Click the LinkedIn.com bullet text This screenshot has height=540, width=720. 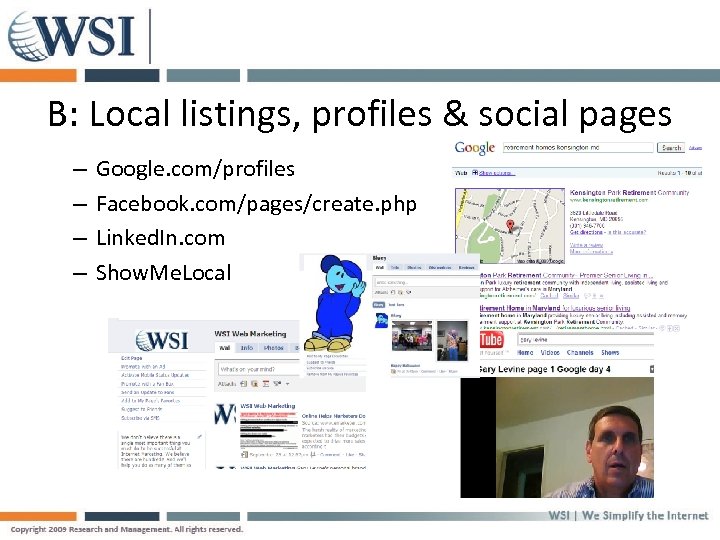tap(160, 238)
